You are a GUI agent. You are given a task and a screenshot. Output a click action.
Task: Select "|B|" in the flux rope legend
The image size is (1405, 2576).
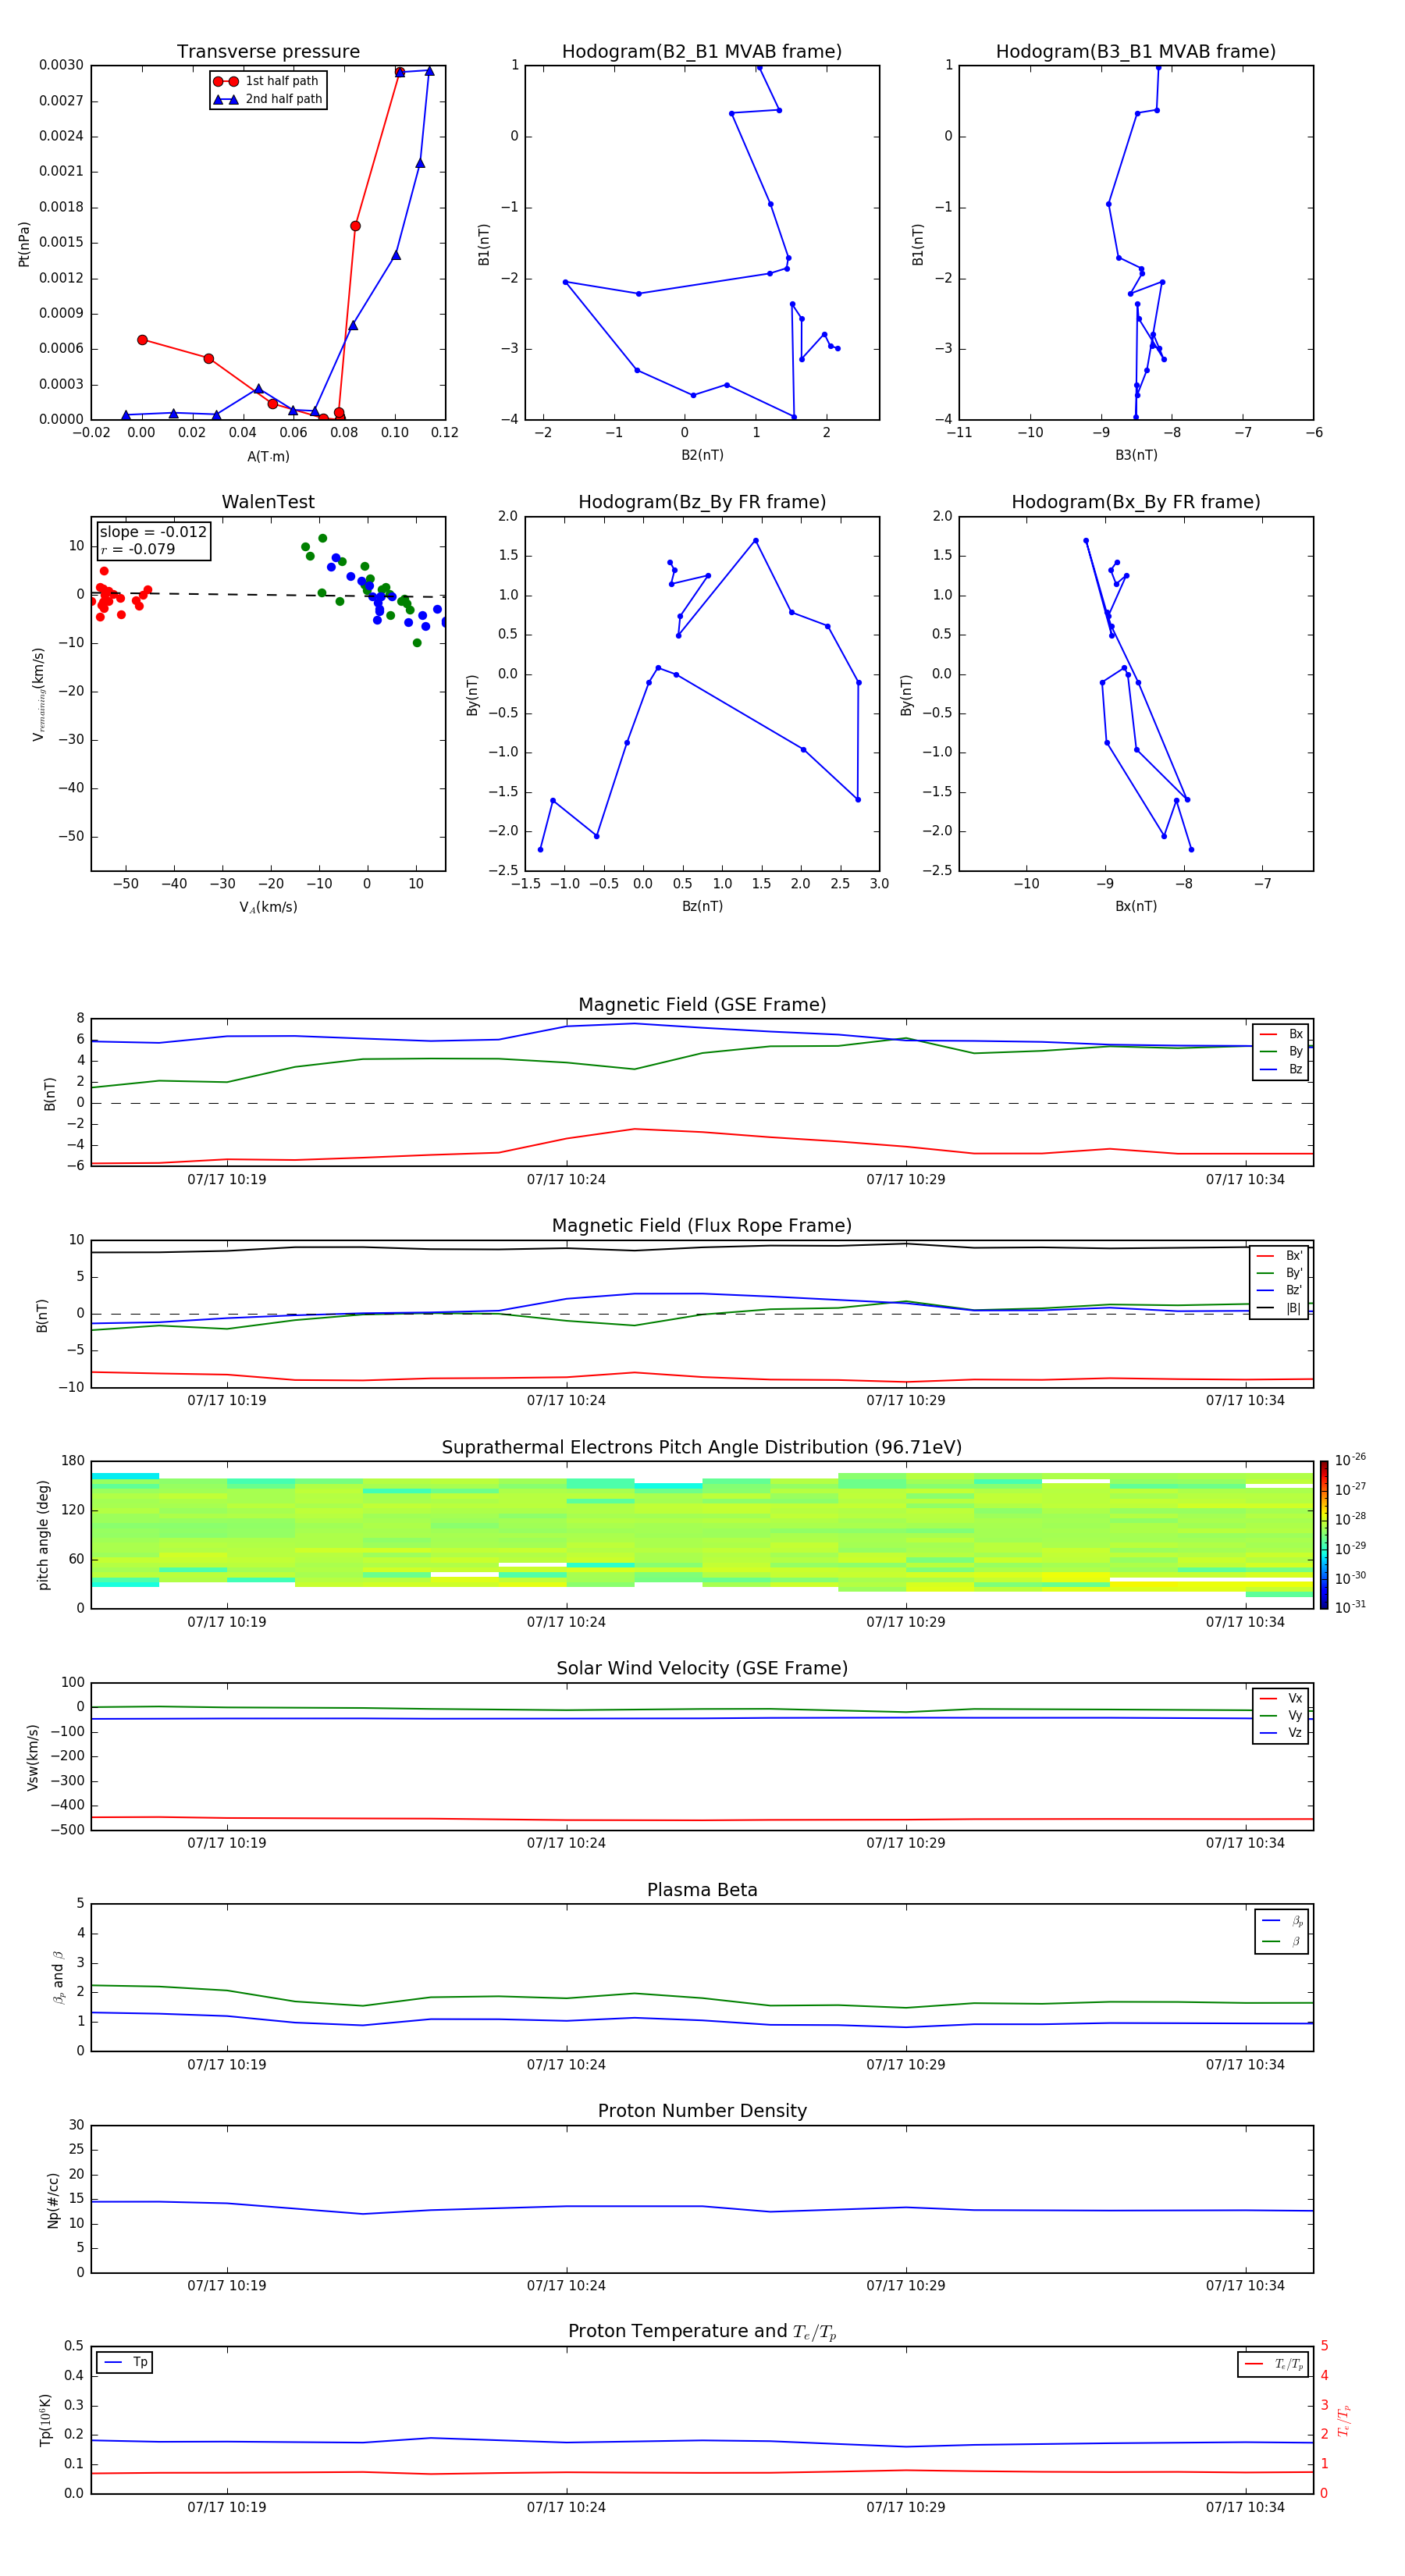click(1280, 1308)
